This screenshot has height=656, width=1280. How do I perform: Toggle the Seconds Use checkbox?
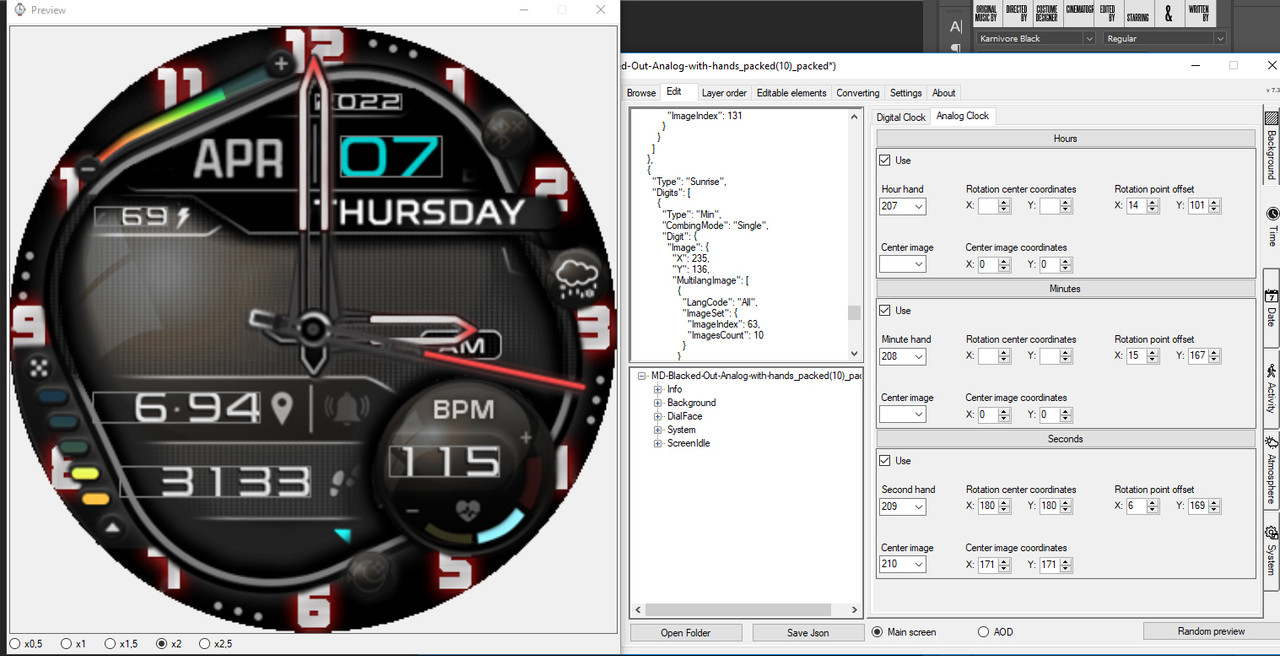tap(885, 461)
